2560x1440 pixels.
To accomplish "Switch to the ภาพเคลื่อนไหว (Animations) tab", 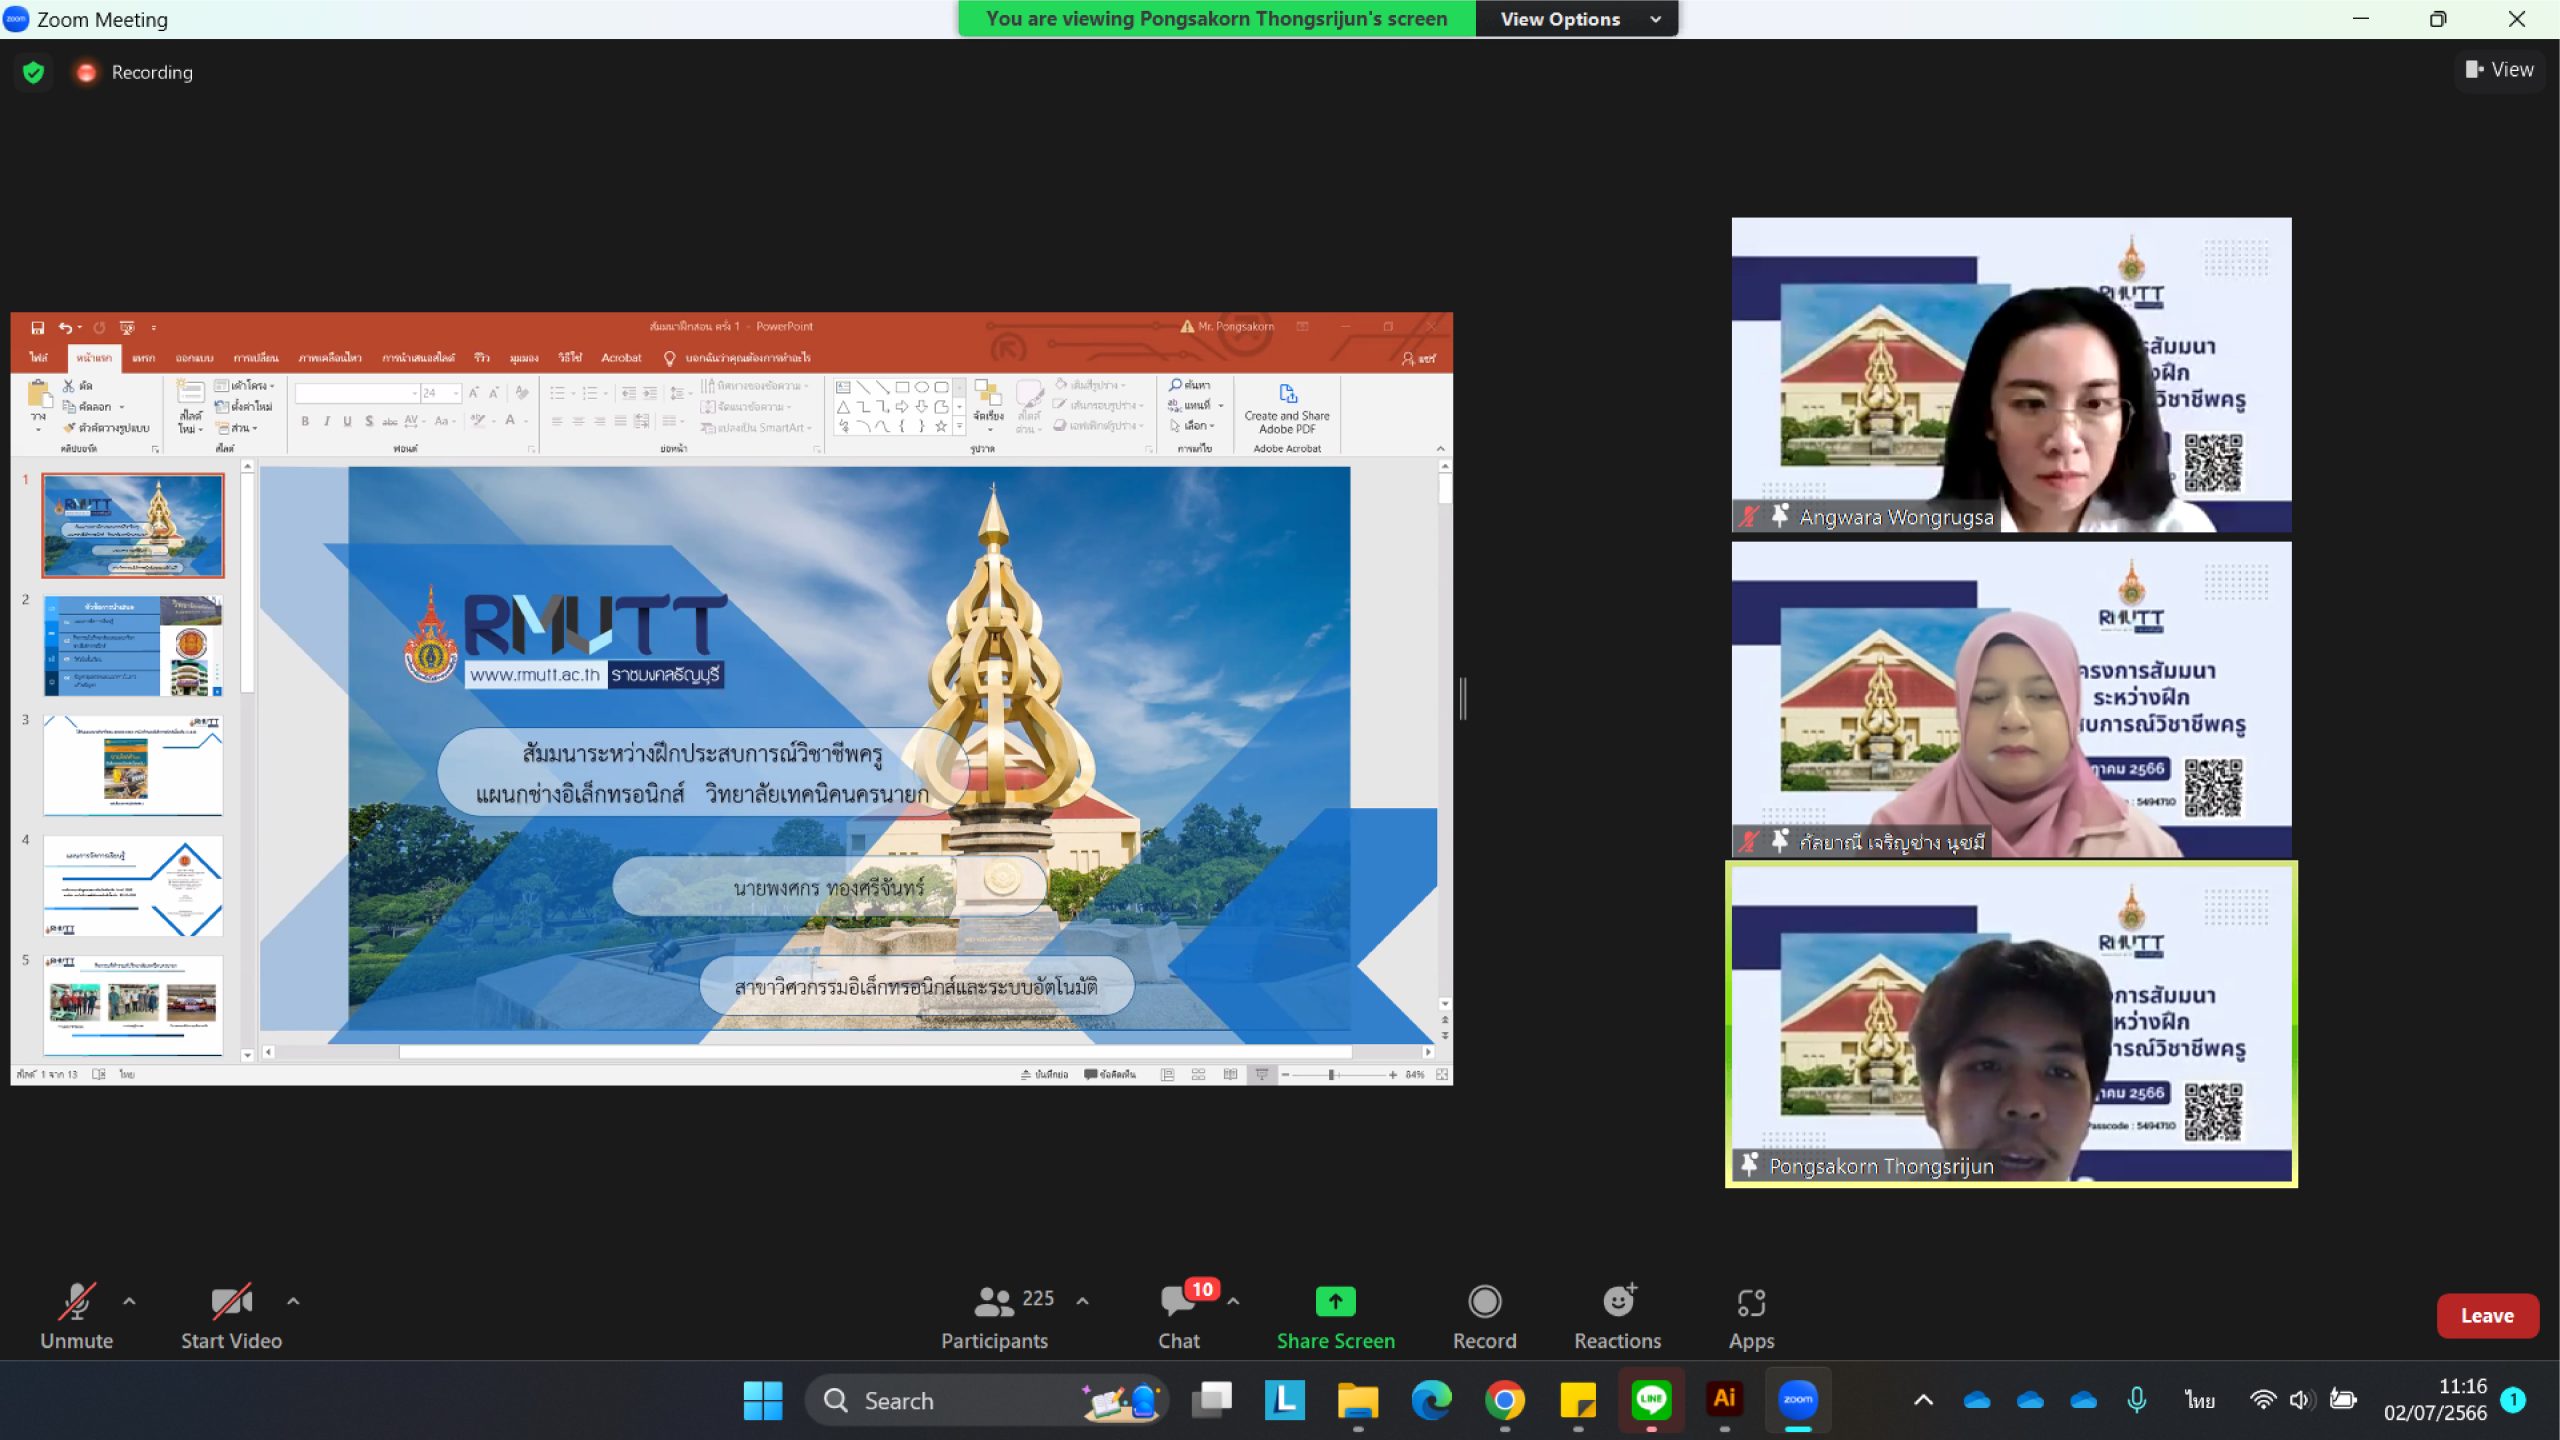I will click(x=330, y=358).
